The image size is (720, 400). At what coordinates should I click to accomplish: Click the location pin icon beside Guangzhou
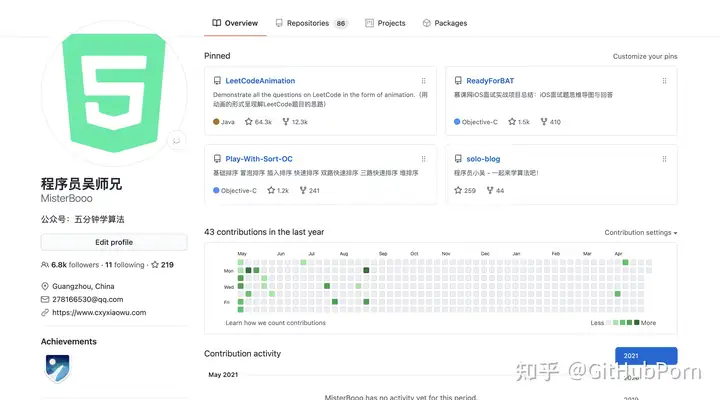45,286
